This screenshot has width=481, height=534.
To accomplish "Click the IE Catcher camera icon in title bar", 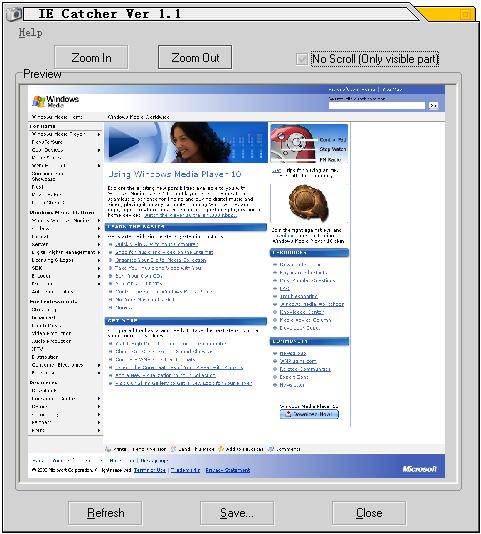I will (x=14, y=14).
